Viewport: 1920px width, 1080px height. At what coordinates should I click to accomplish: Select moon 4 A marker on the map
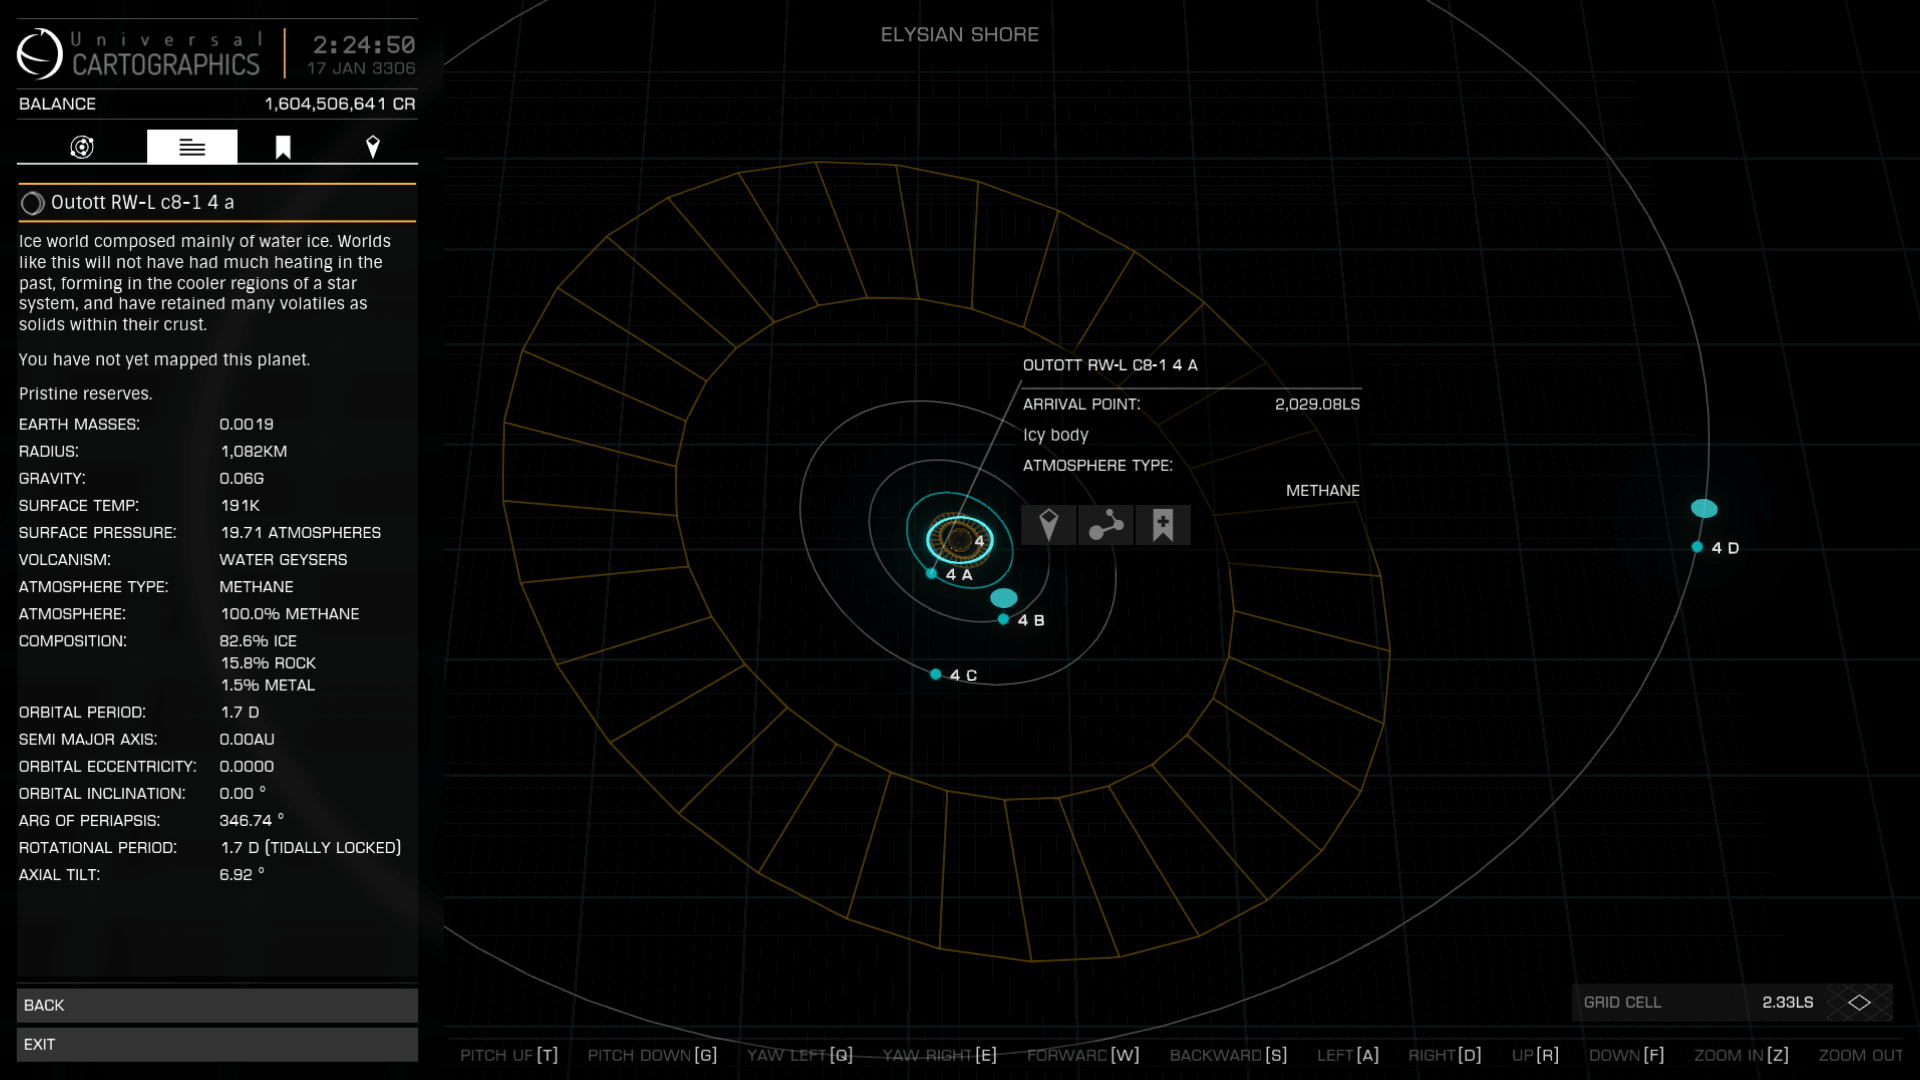coord(932,573)
